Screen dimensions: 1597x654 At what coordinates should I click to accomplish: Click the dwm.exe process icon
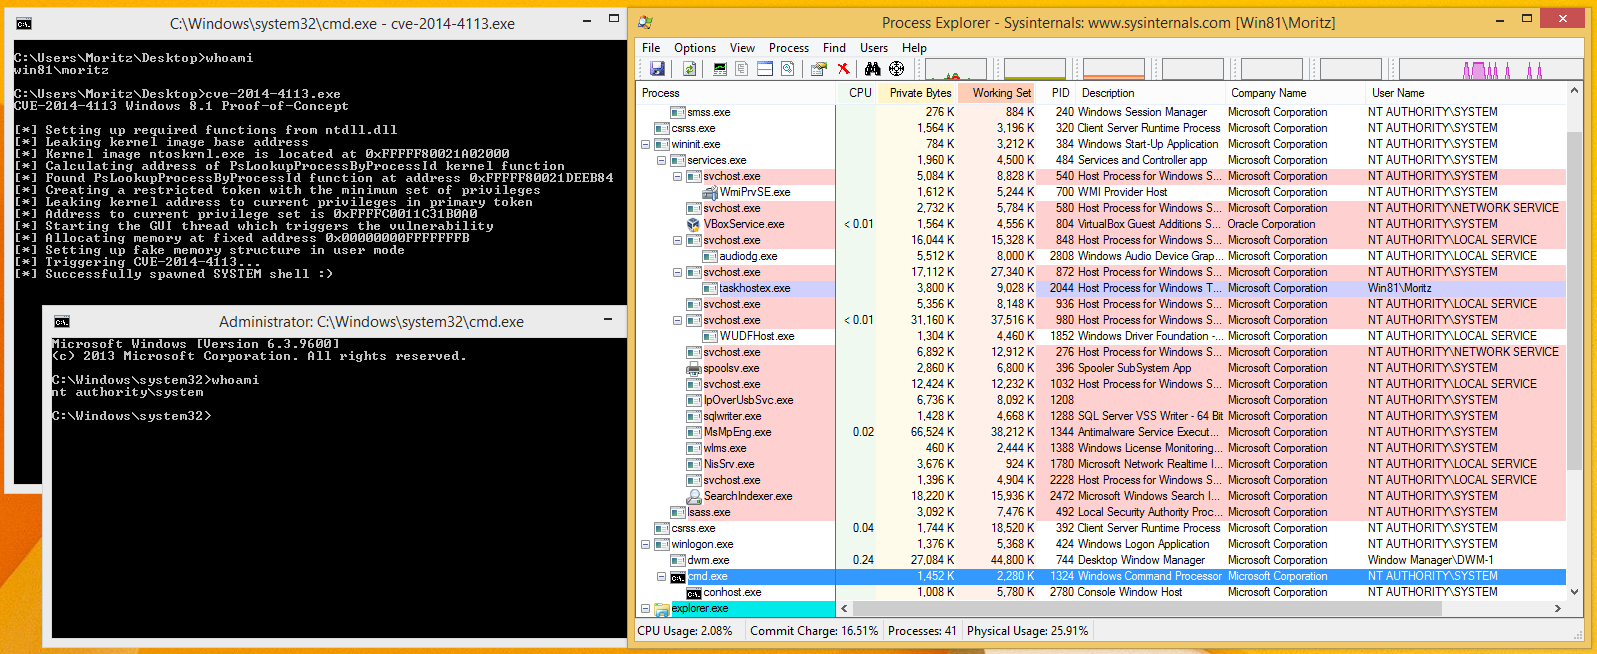(x=678, y=560)
